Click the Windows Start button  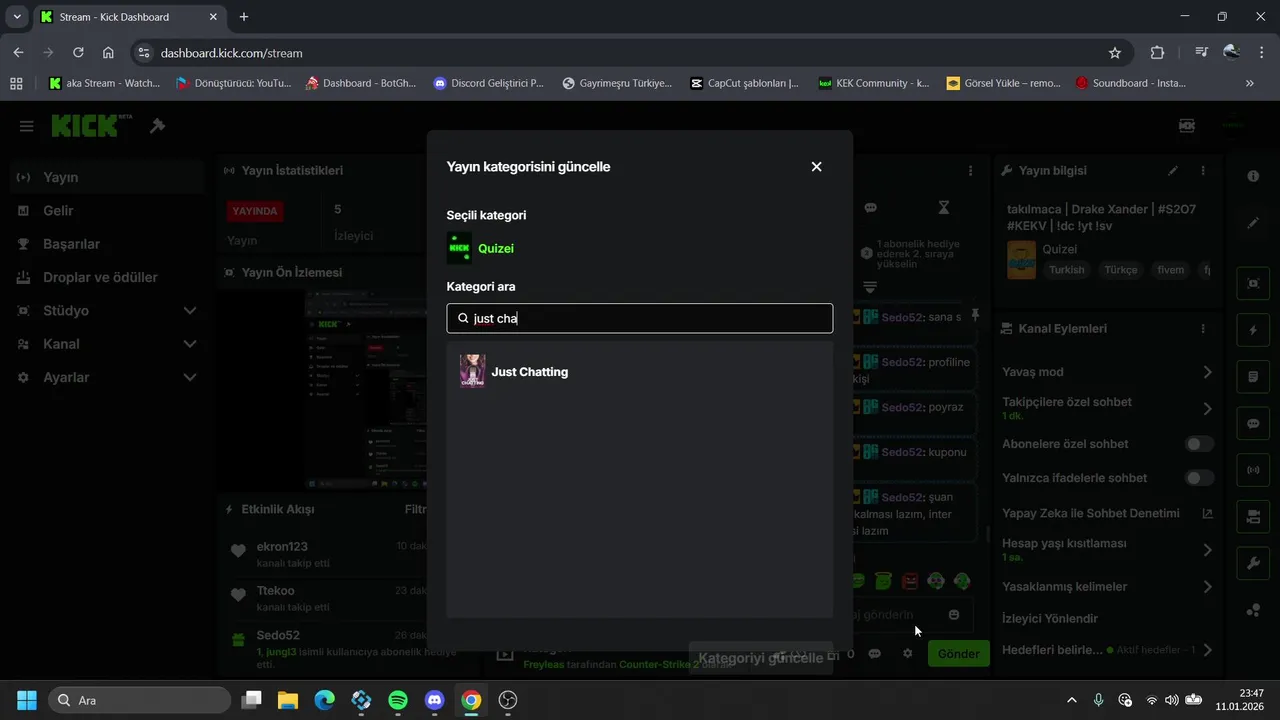27,700
